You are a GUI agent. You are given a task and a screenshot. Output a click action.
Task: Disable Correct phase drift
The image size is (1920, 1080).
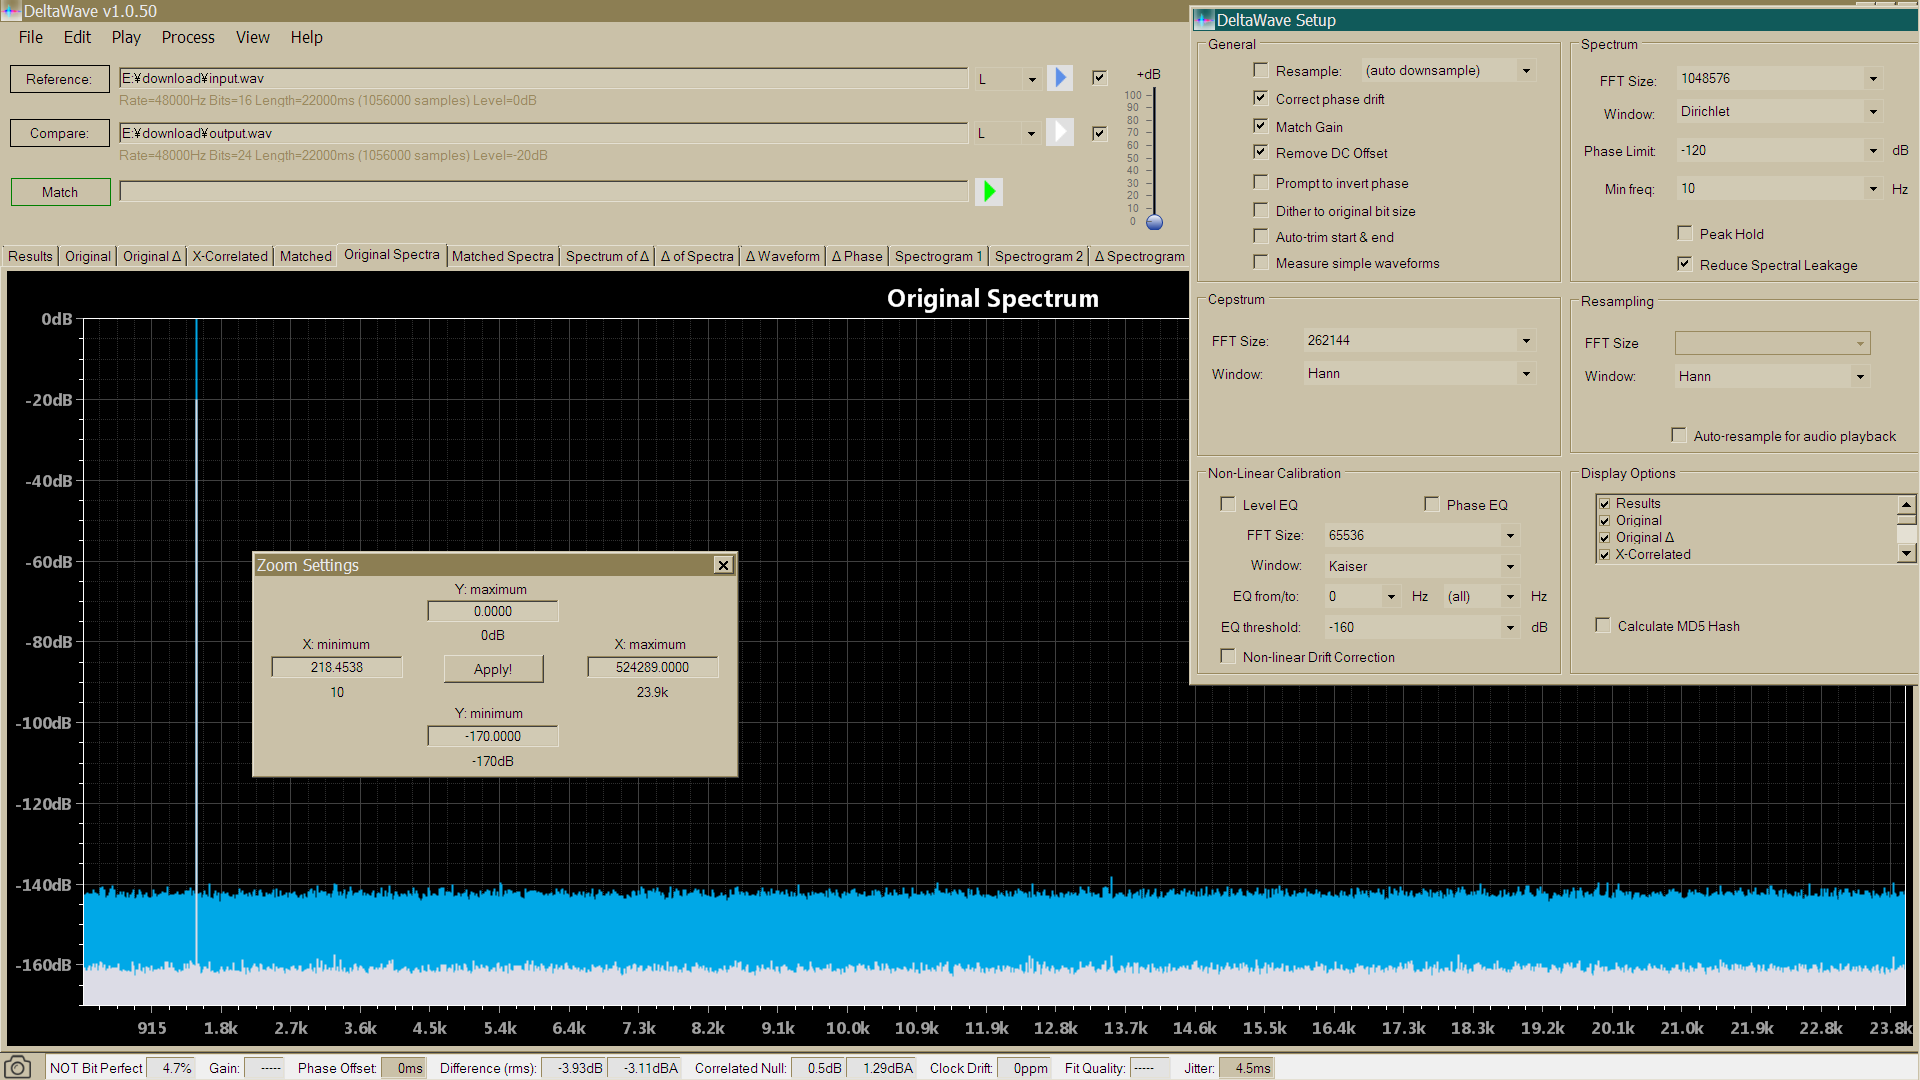click(x=1260, y=98)
